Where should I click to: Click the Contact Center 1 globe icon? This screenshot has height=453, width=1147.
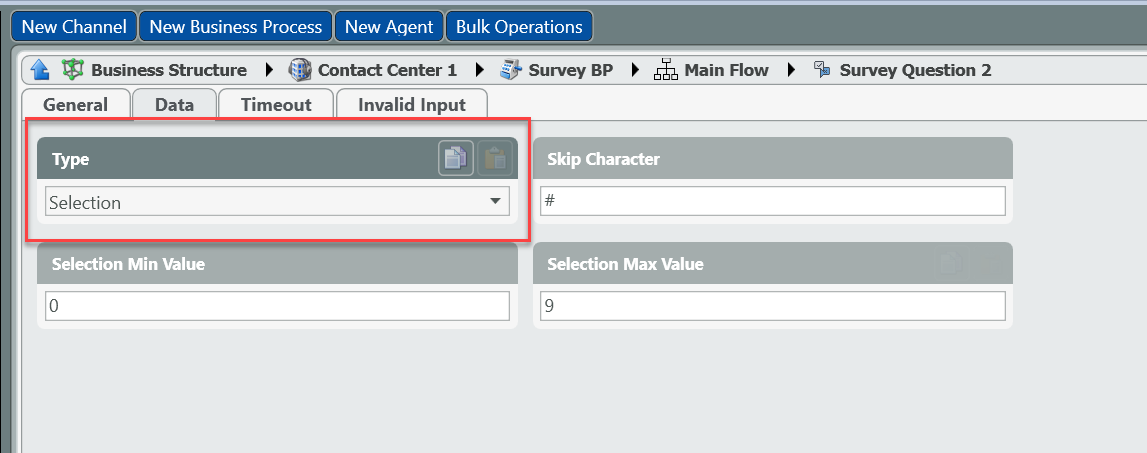pyautogui.click(x=299, y=70)
